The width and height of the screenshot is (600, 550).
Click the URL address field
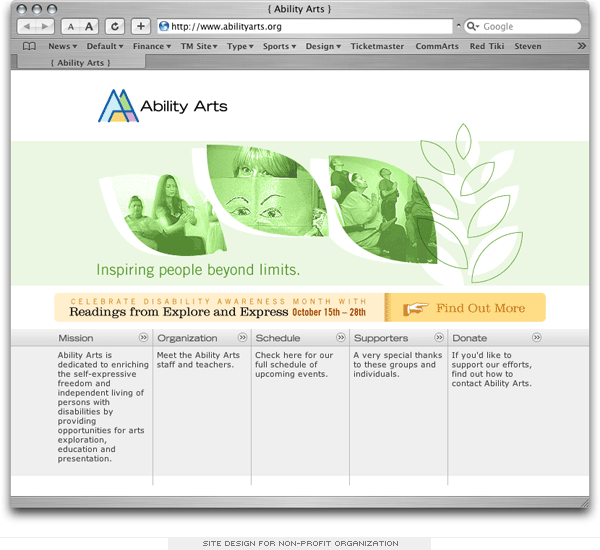305,26
